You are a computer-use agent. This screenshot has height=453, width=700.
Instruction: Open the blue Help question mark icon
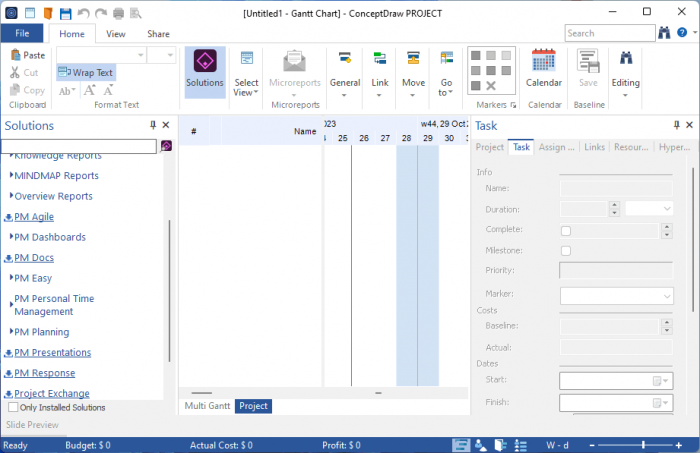(x=682, y=32)
